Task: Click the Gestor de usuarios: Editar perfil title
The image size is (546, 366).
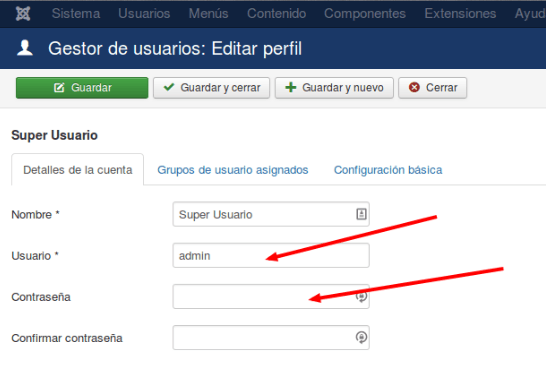Action: (175, 49)
